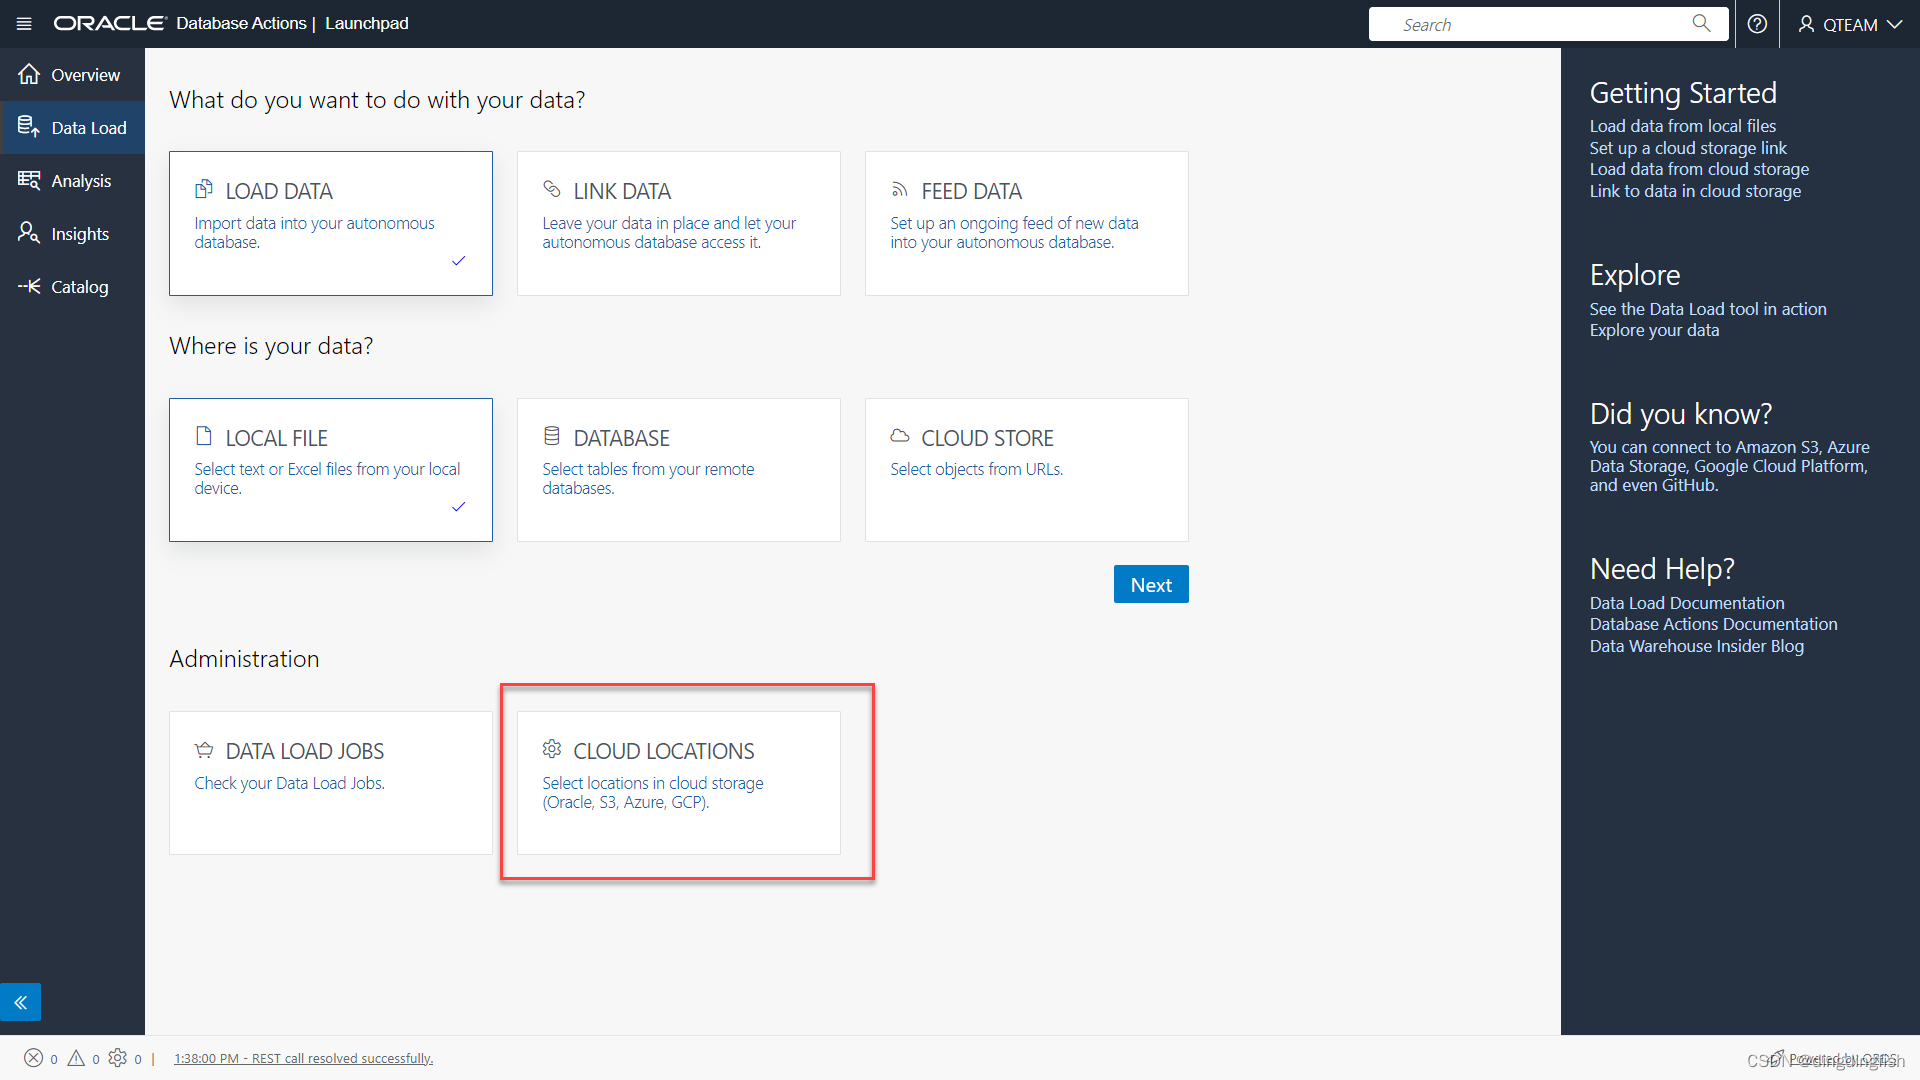This screenshot has width=1920, height=1080.
Task: Choose the Database data location option
Action: [678, 469]
